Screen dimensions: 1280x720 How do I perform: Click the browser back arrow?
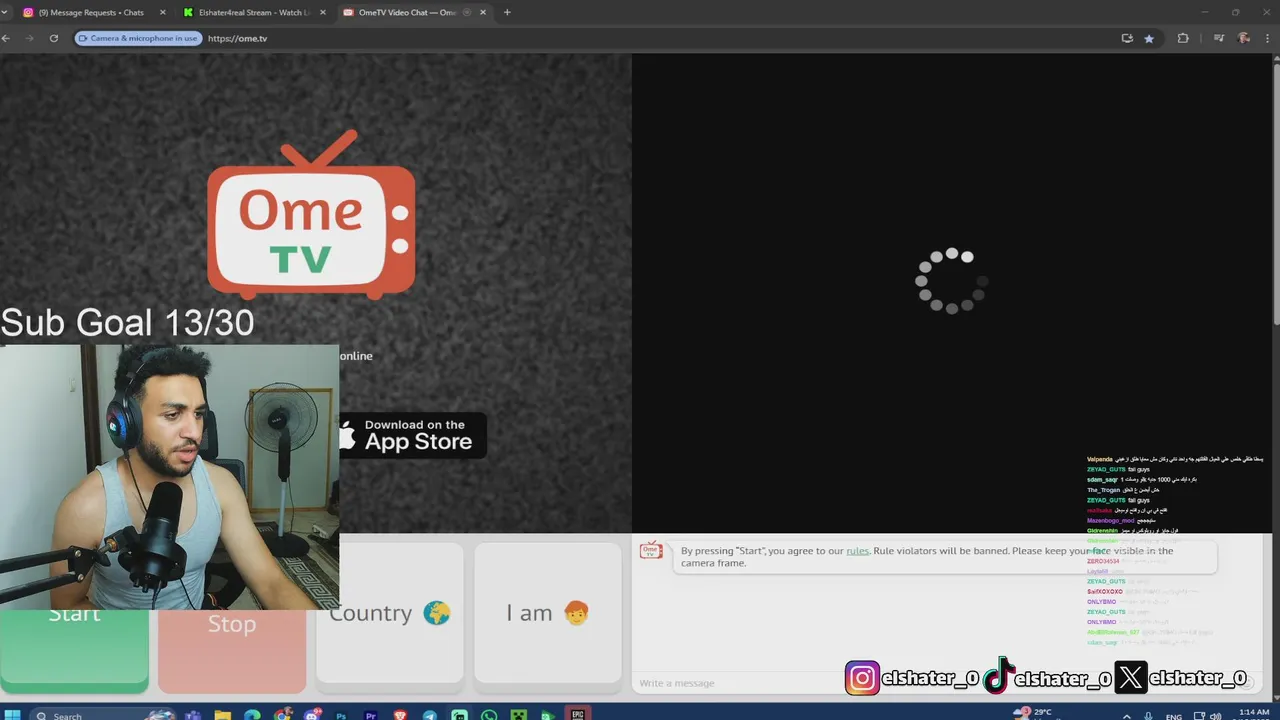pos(6,38)
